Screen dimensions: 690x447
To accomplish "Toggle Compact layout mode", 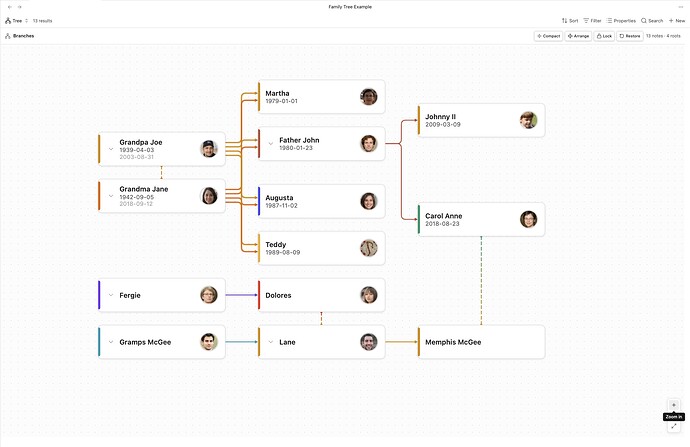I will [x=548, y=36].
